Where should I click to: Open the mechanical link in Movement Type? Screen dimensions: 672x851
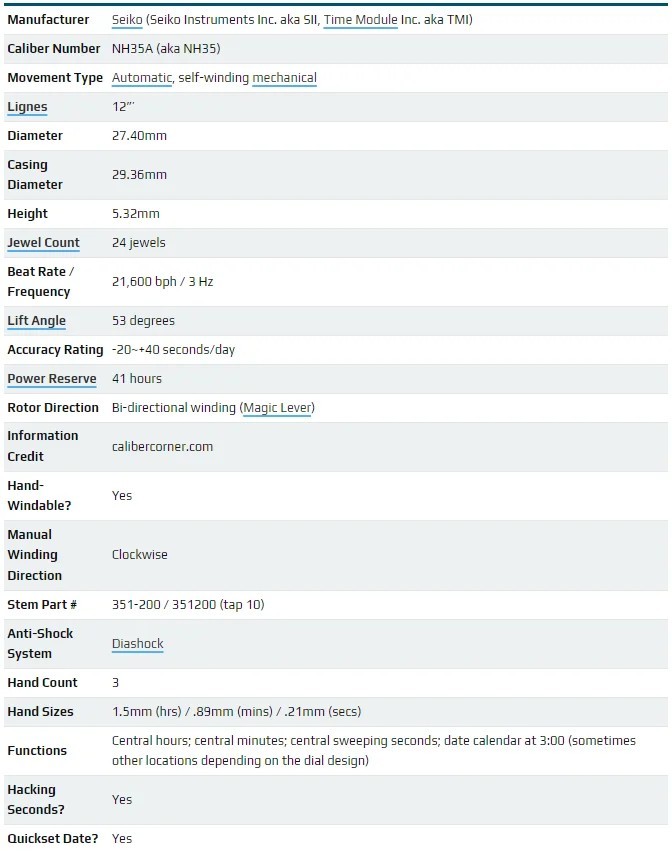pos(284,78)
